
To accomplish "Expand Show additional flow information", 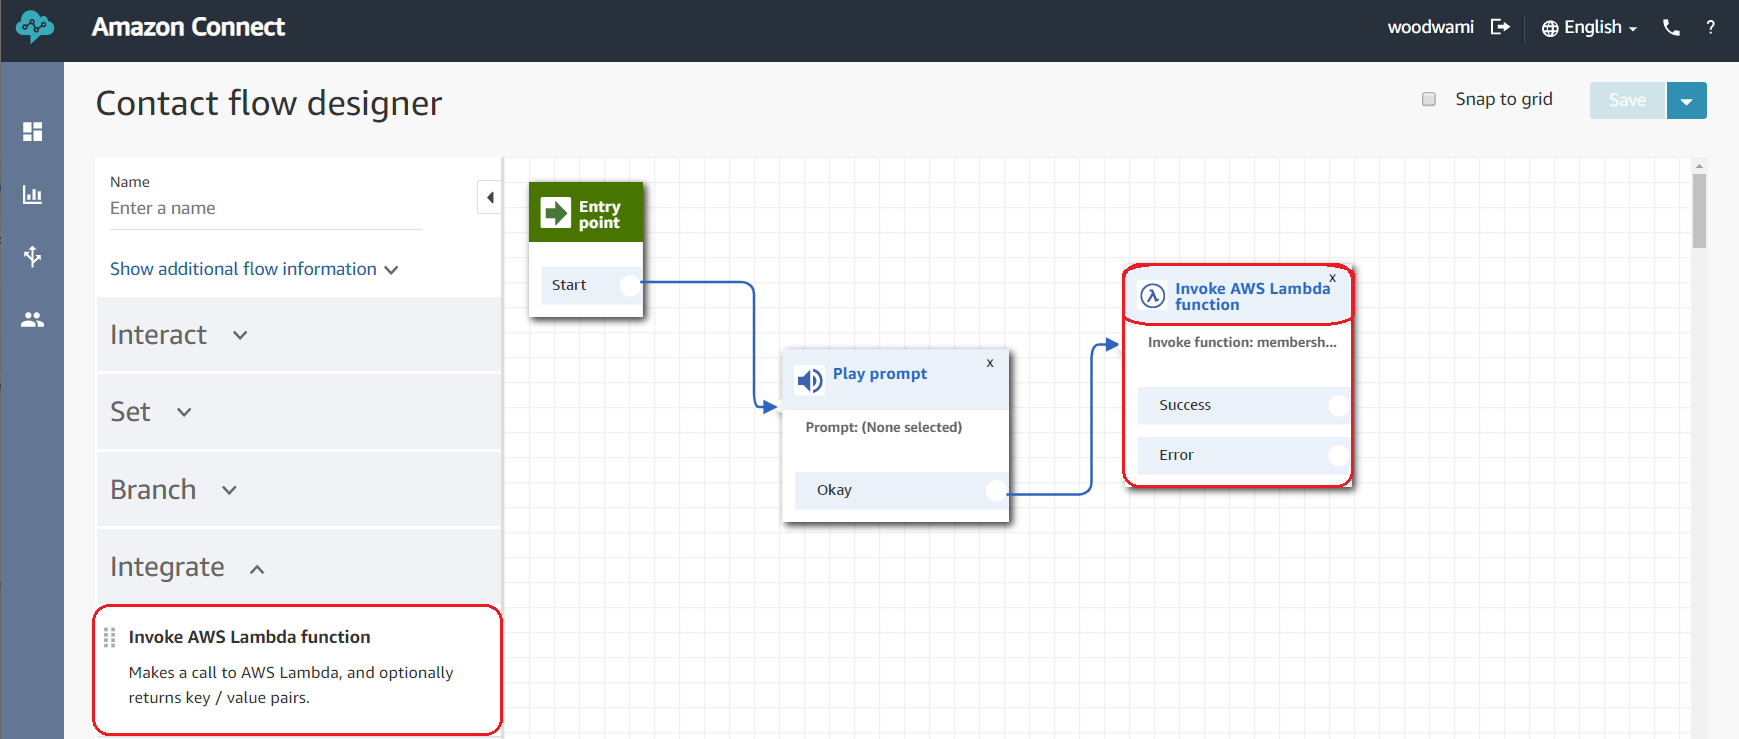I will pyautogui.click(x=254, y=269).
